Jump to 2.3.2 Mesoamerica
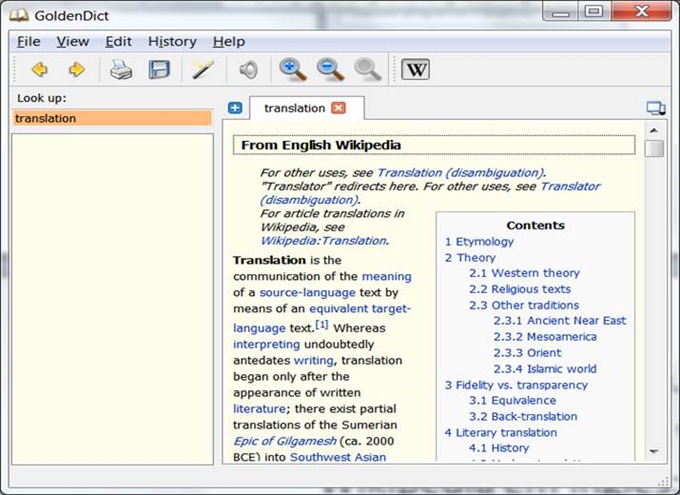680x495 pixels. 545,337
